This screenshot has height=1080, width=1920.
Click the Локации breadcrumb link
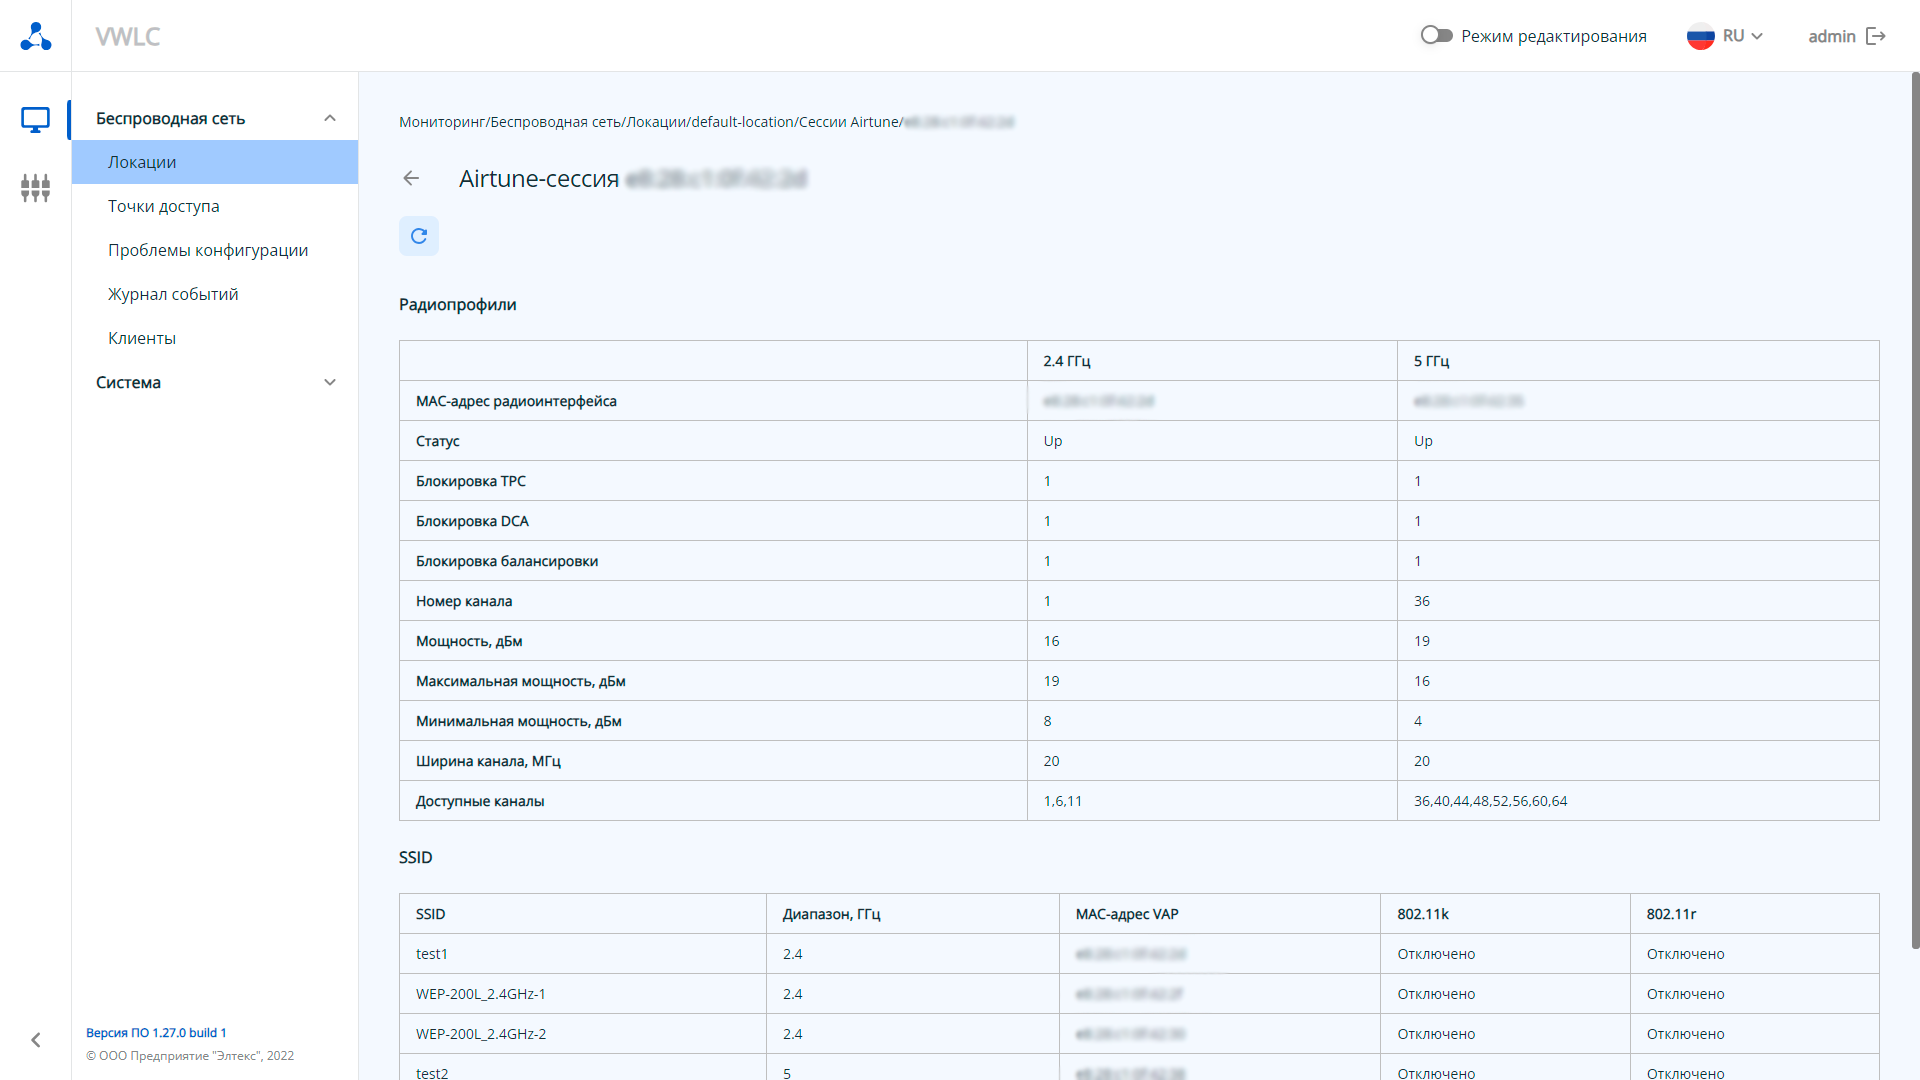click(x=656, y=122)
